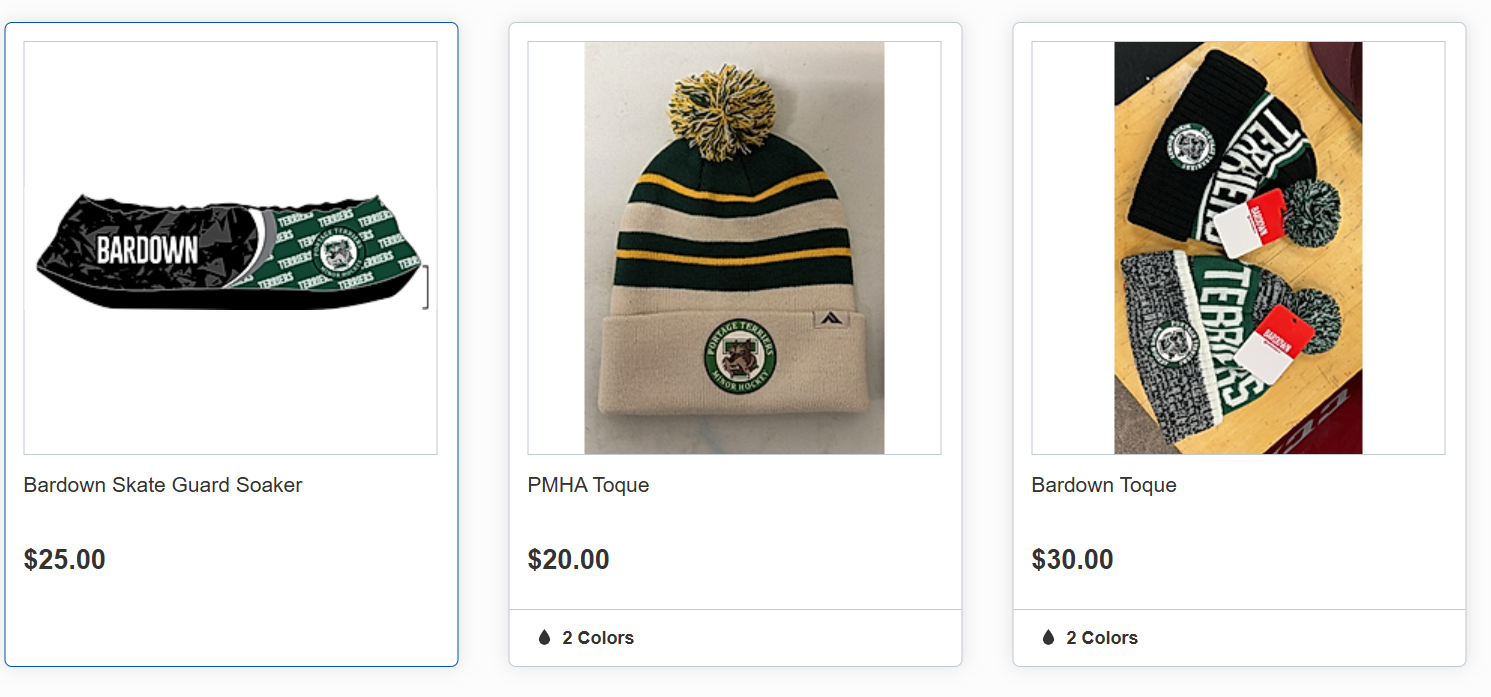Image resolution: width=1491 pixels, height=697 pixels.
Task: Select the PMHA Toque product name
Action: click(x=588, y=485)
